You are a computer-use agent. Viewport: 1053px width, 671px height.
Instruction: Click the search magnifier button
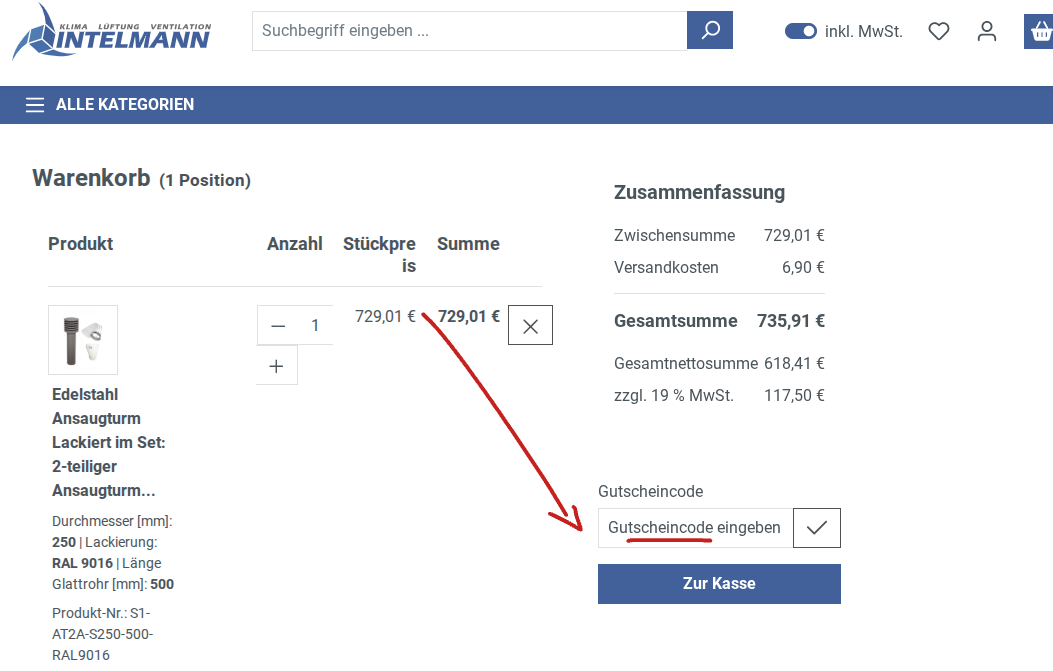(710, 31)
